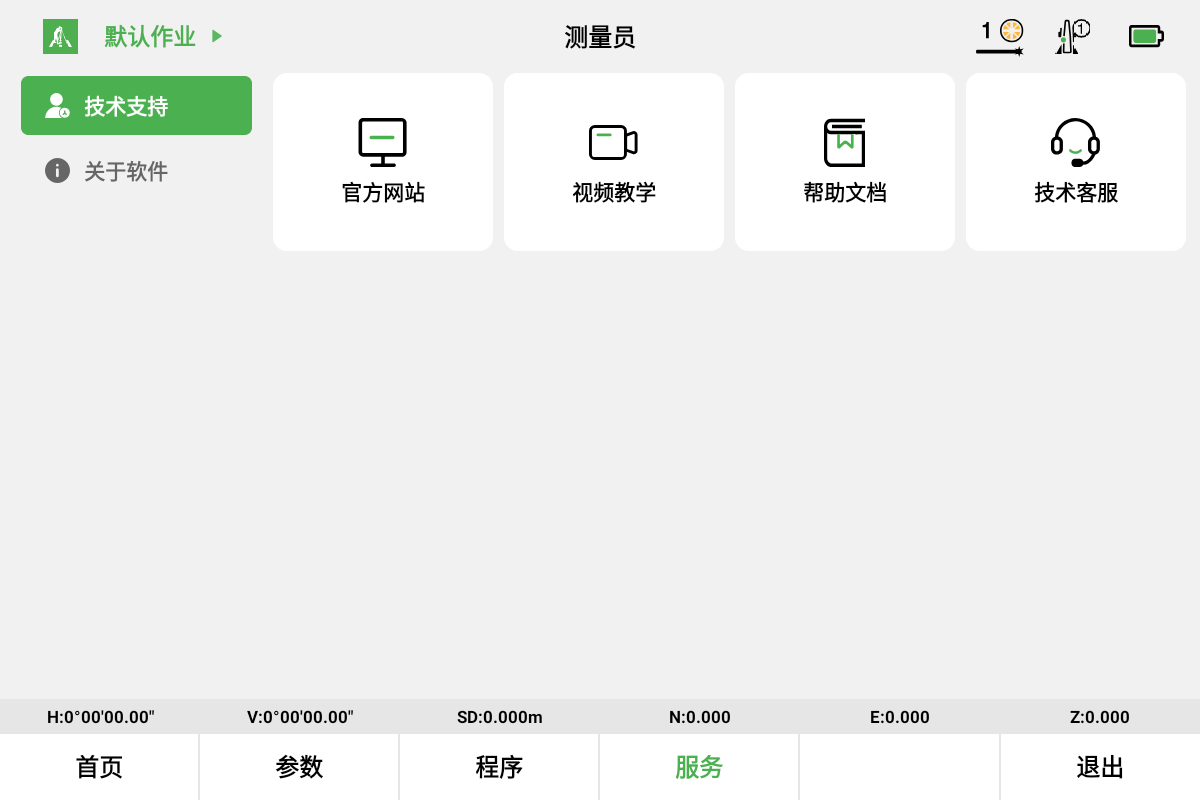Select the 技术支持 sidebar item

click(x=136, y=105)
